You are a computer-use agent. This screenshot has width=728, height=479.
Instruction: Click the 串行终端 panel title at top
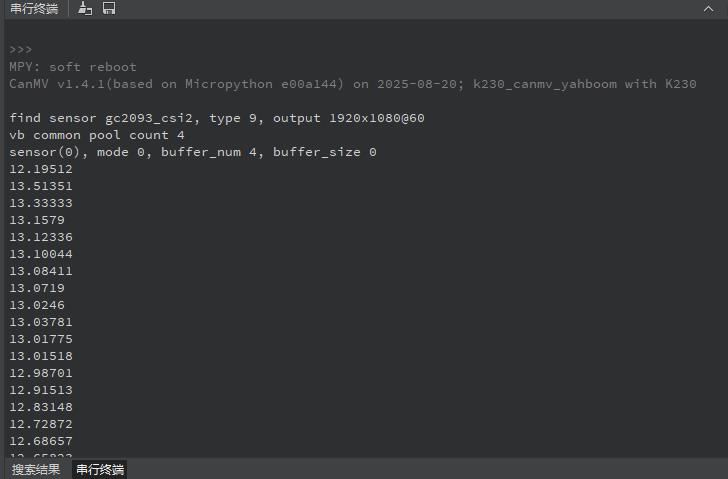(x=34, y=9)
